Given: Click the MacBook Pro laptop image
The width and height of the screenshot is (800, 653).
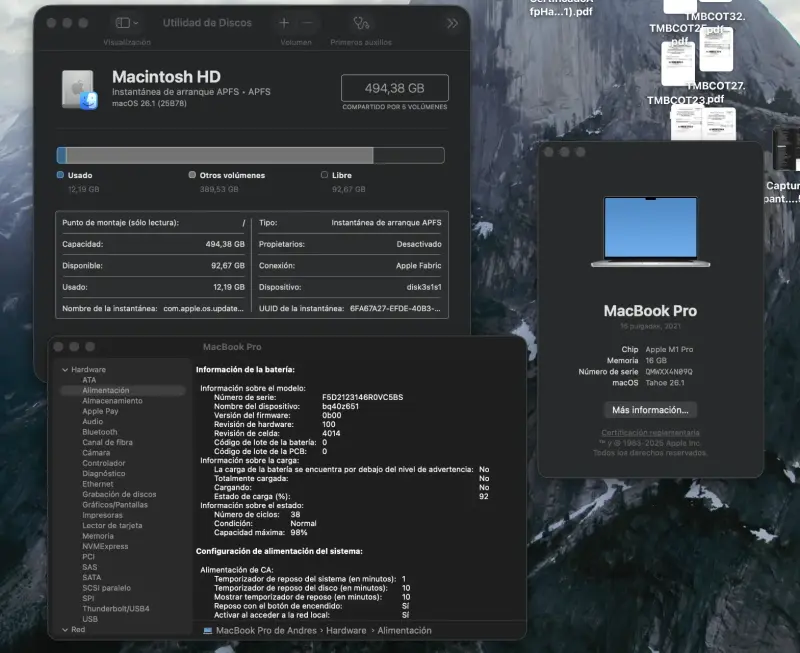Looking at the screenshot, I should point(650,232).
